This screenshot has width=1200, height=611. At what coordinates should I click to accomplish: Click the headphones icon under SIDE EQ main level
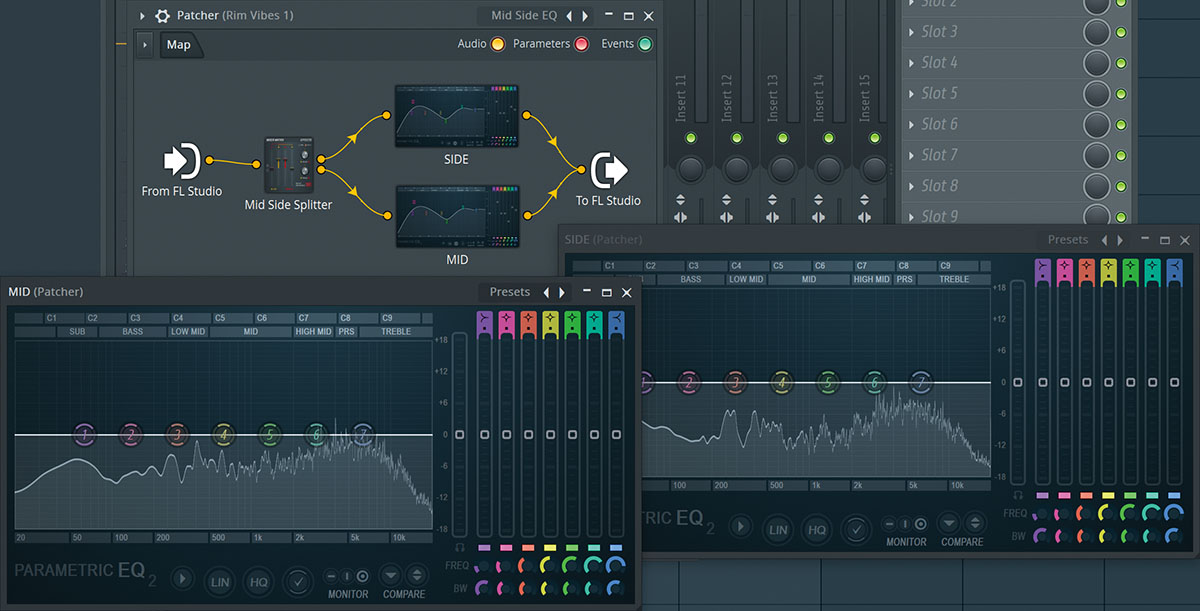[1018, 495]
